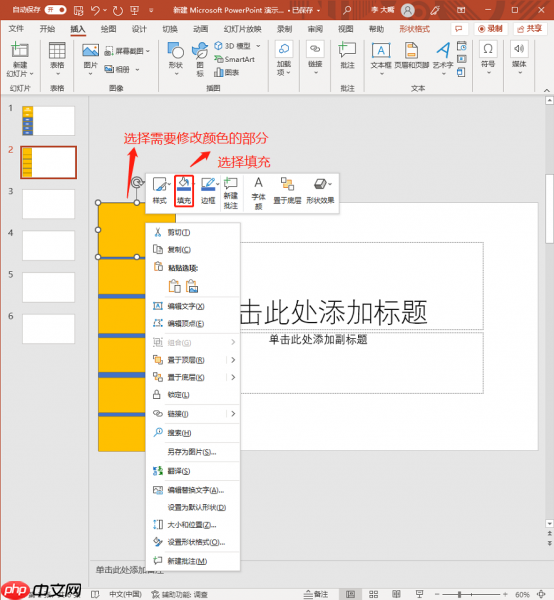
Task: Choose 设置形状格式 from context menu
Action: [193, 542]
